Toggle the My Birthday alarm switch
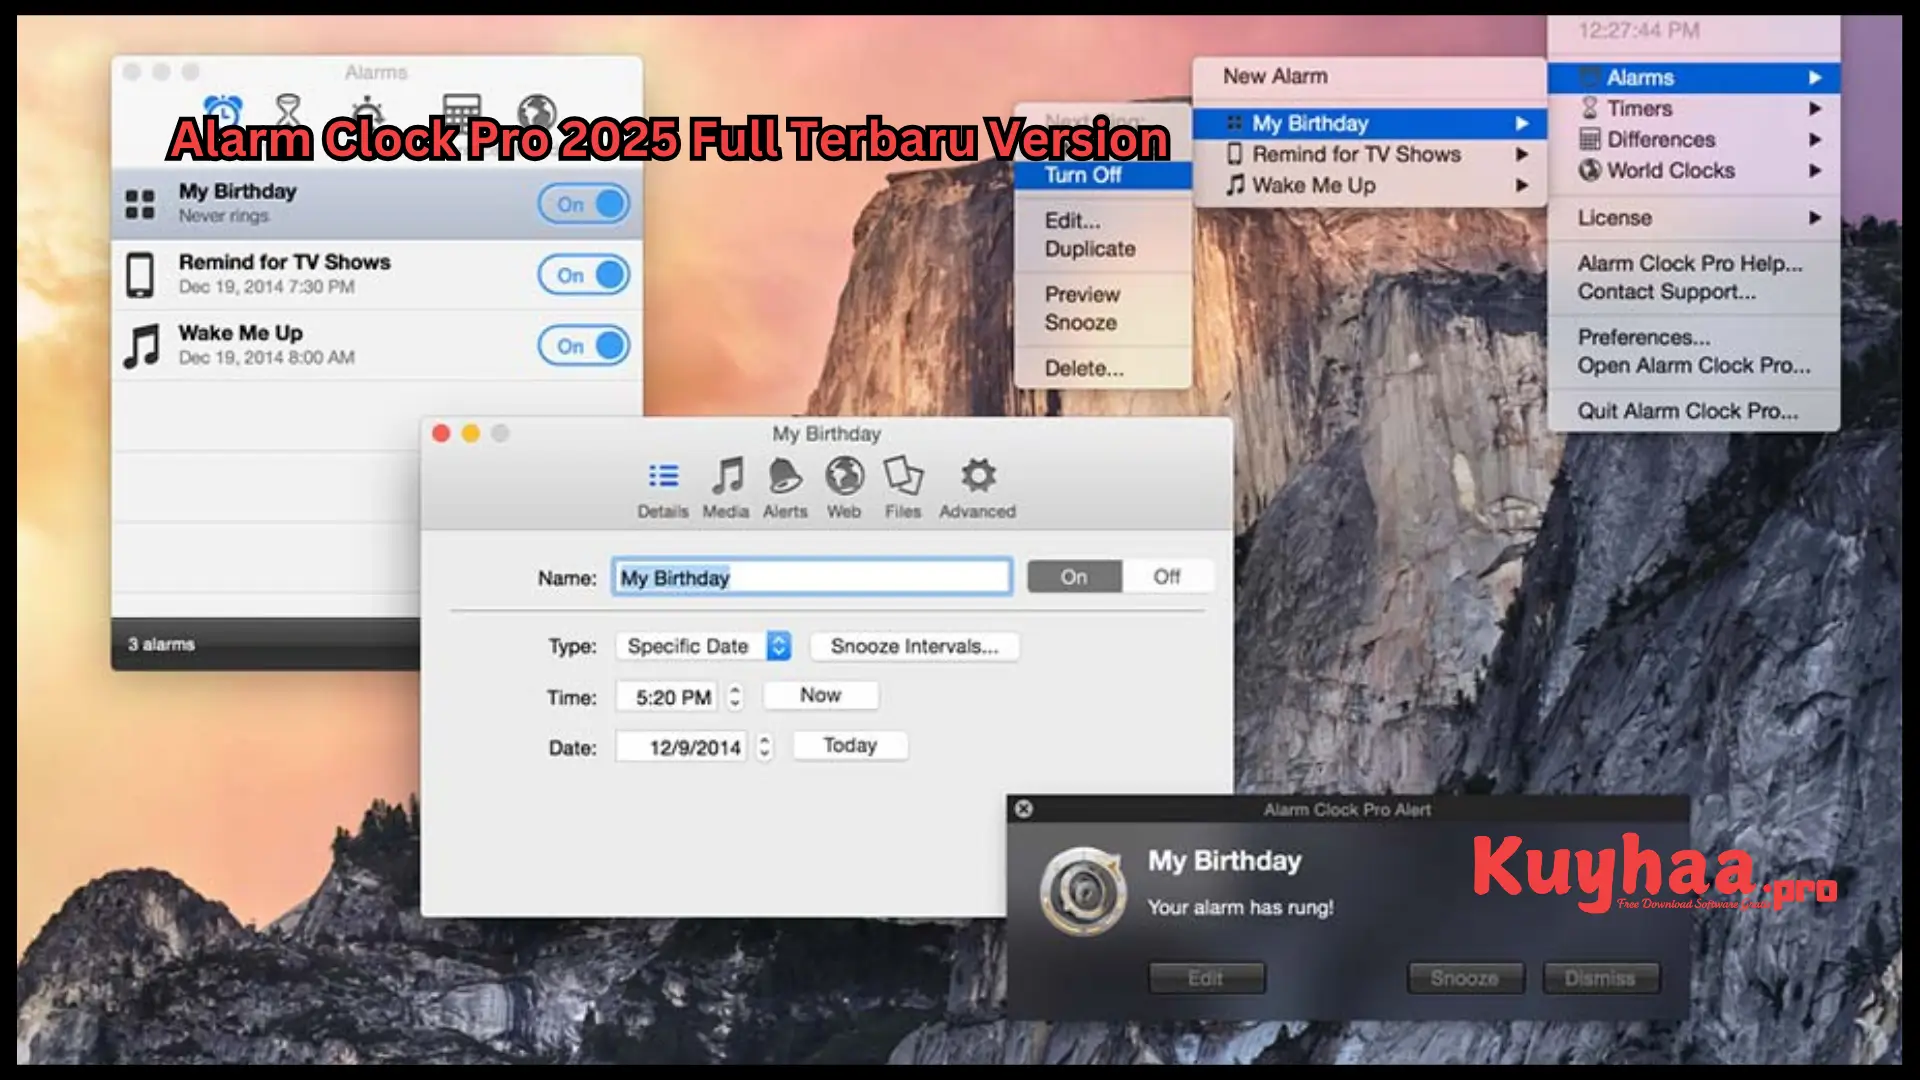1920x1080 pixels. click(x=584, y=204)
